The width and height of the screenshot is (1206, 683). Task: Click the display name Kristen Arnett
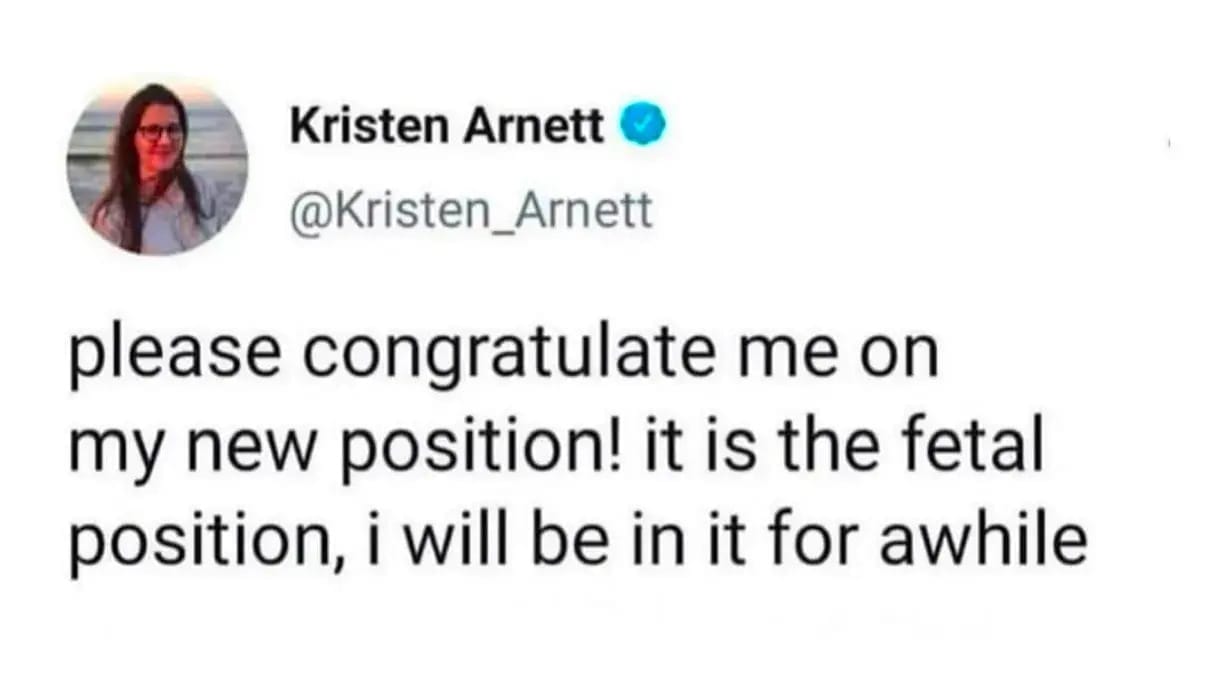click(447, 127)
